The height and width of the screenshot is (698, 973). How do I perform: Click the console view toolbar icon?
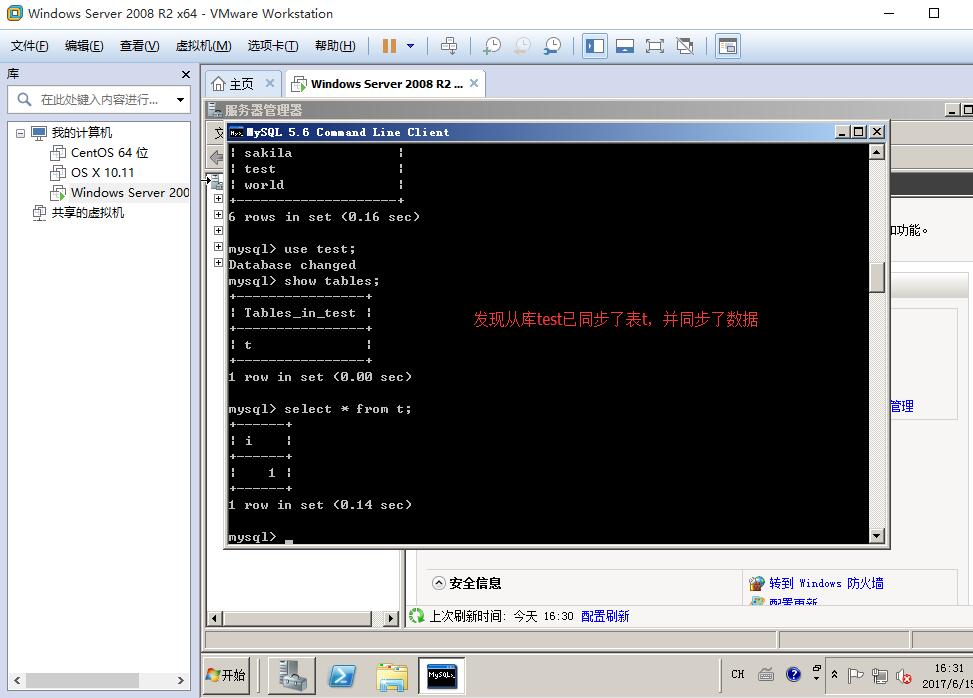tap(727, 46)
